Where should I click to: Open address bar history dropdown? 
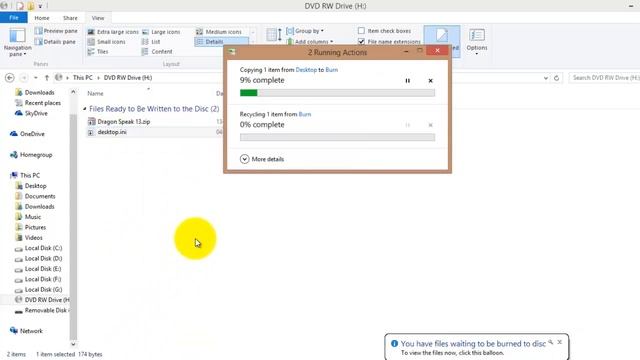click(546, 78)
